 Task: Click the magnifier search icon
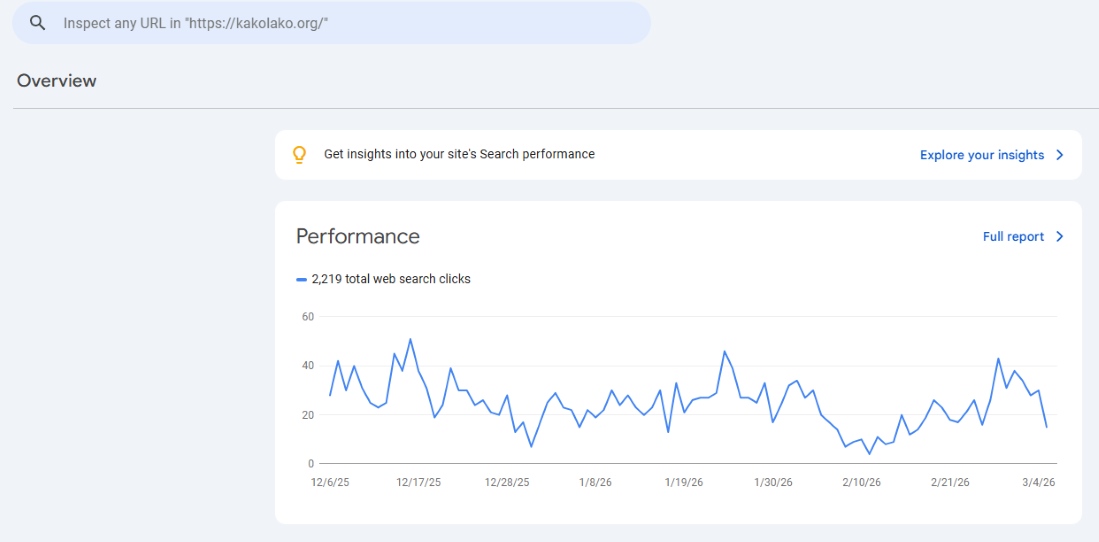(x=38, y=22)
